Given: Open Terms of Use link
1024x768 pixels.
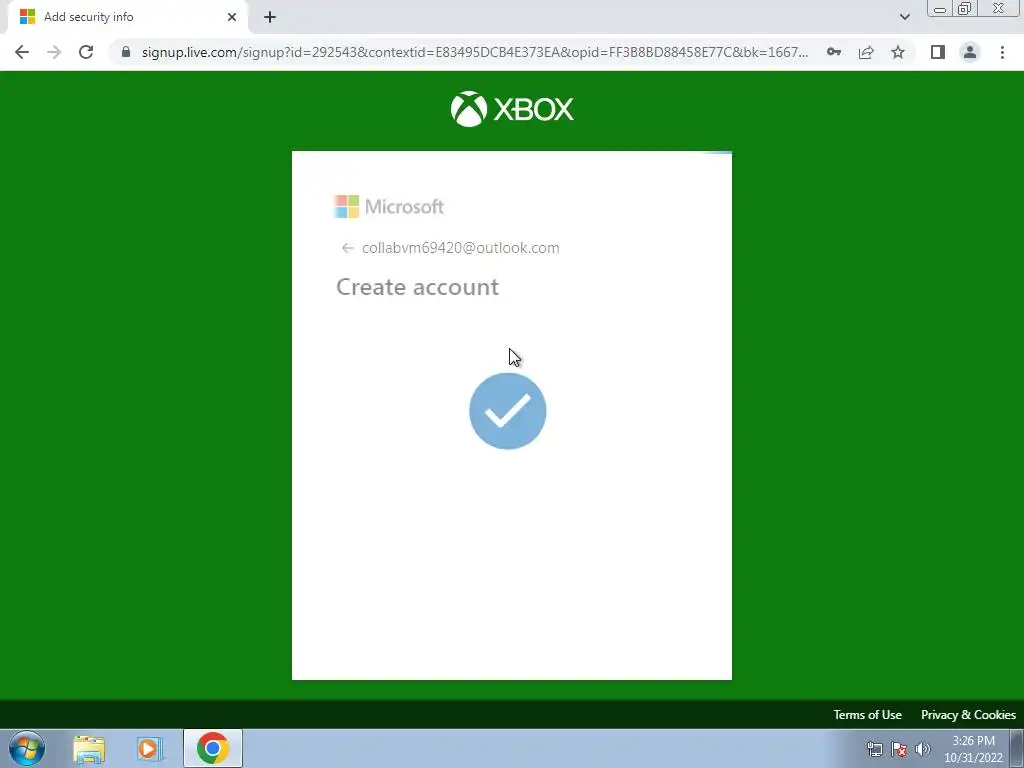Looking at the screenshot, I should 867,714.
